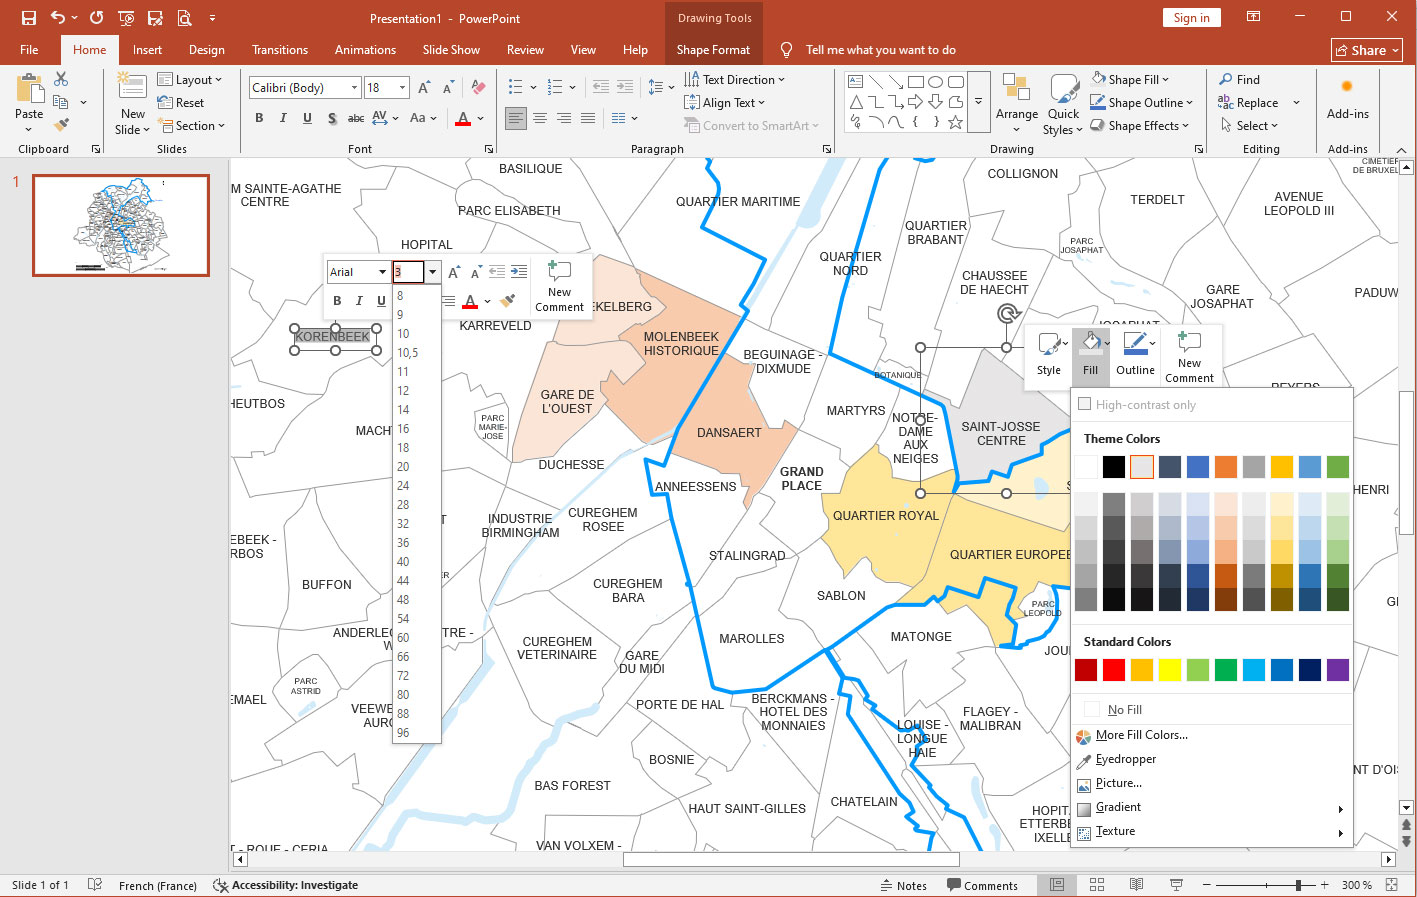Pick the orange theme color swatch
Viewport: 1417px width, 897px height.
pos(1226,467)
